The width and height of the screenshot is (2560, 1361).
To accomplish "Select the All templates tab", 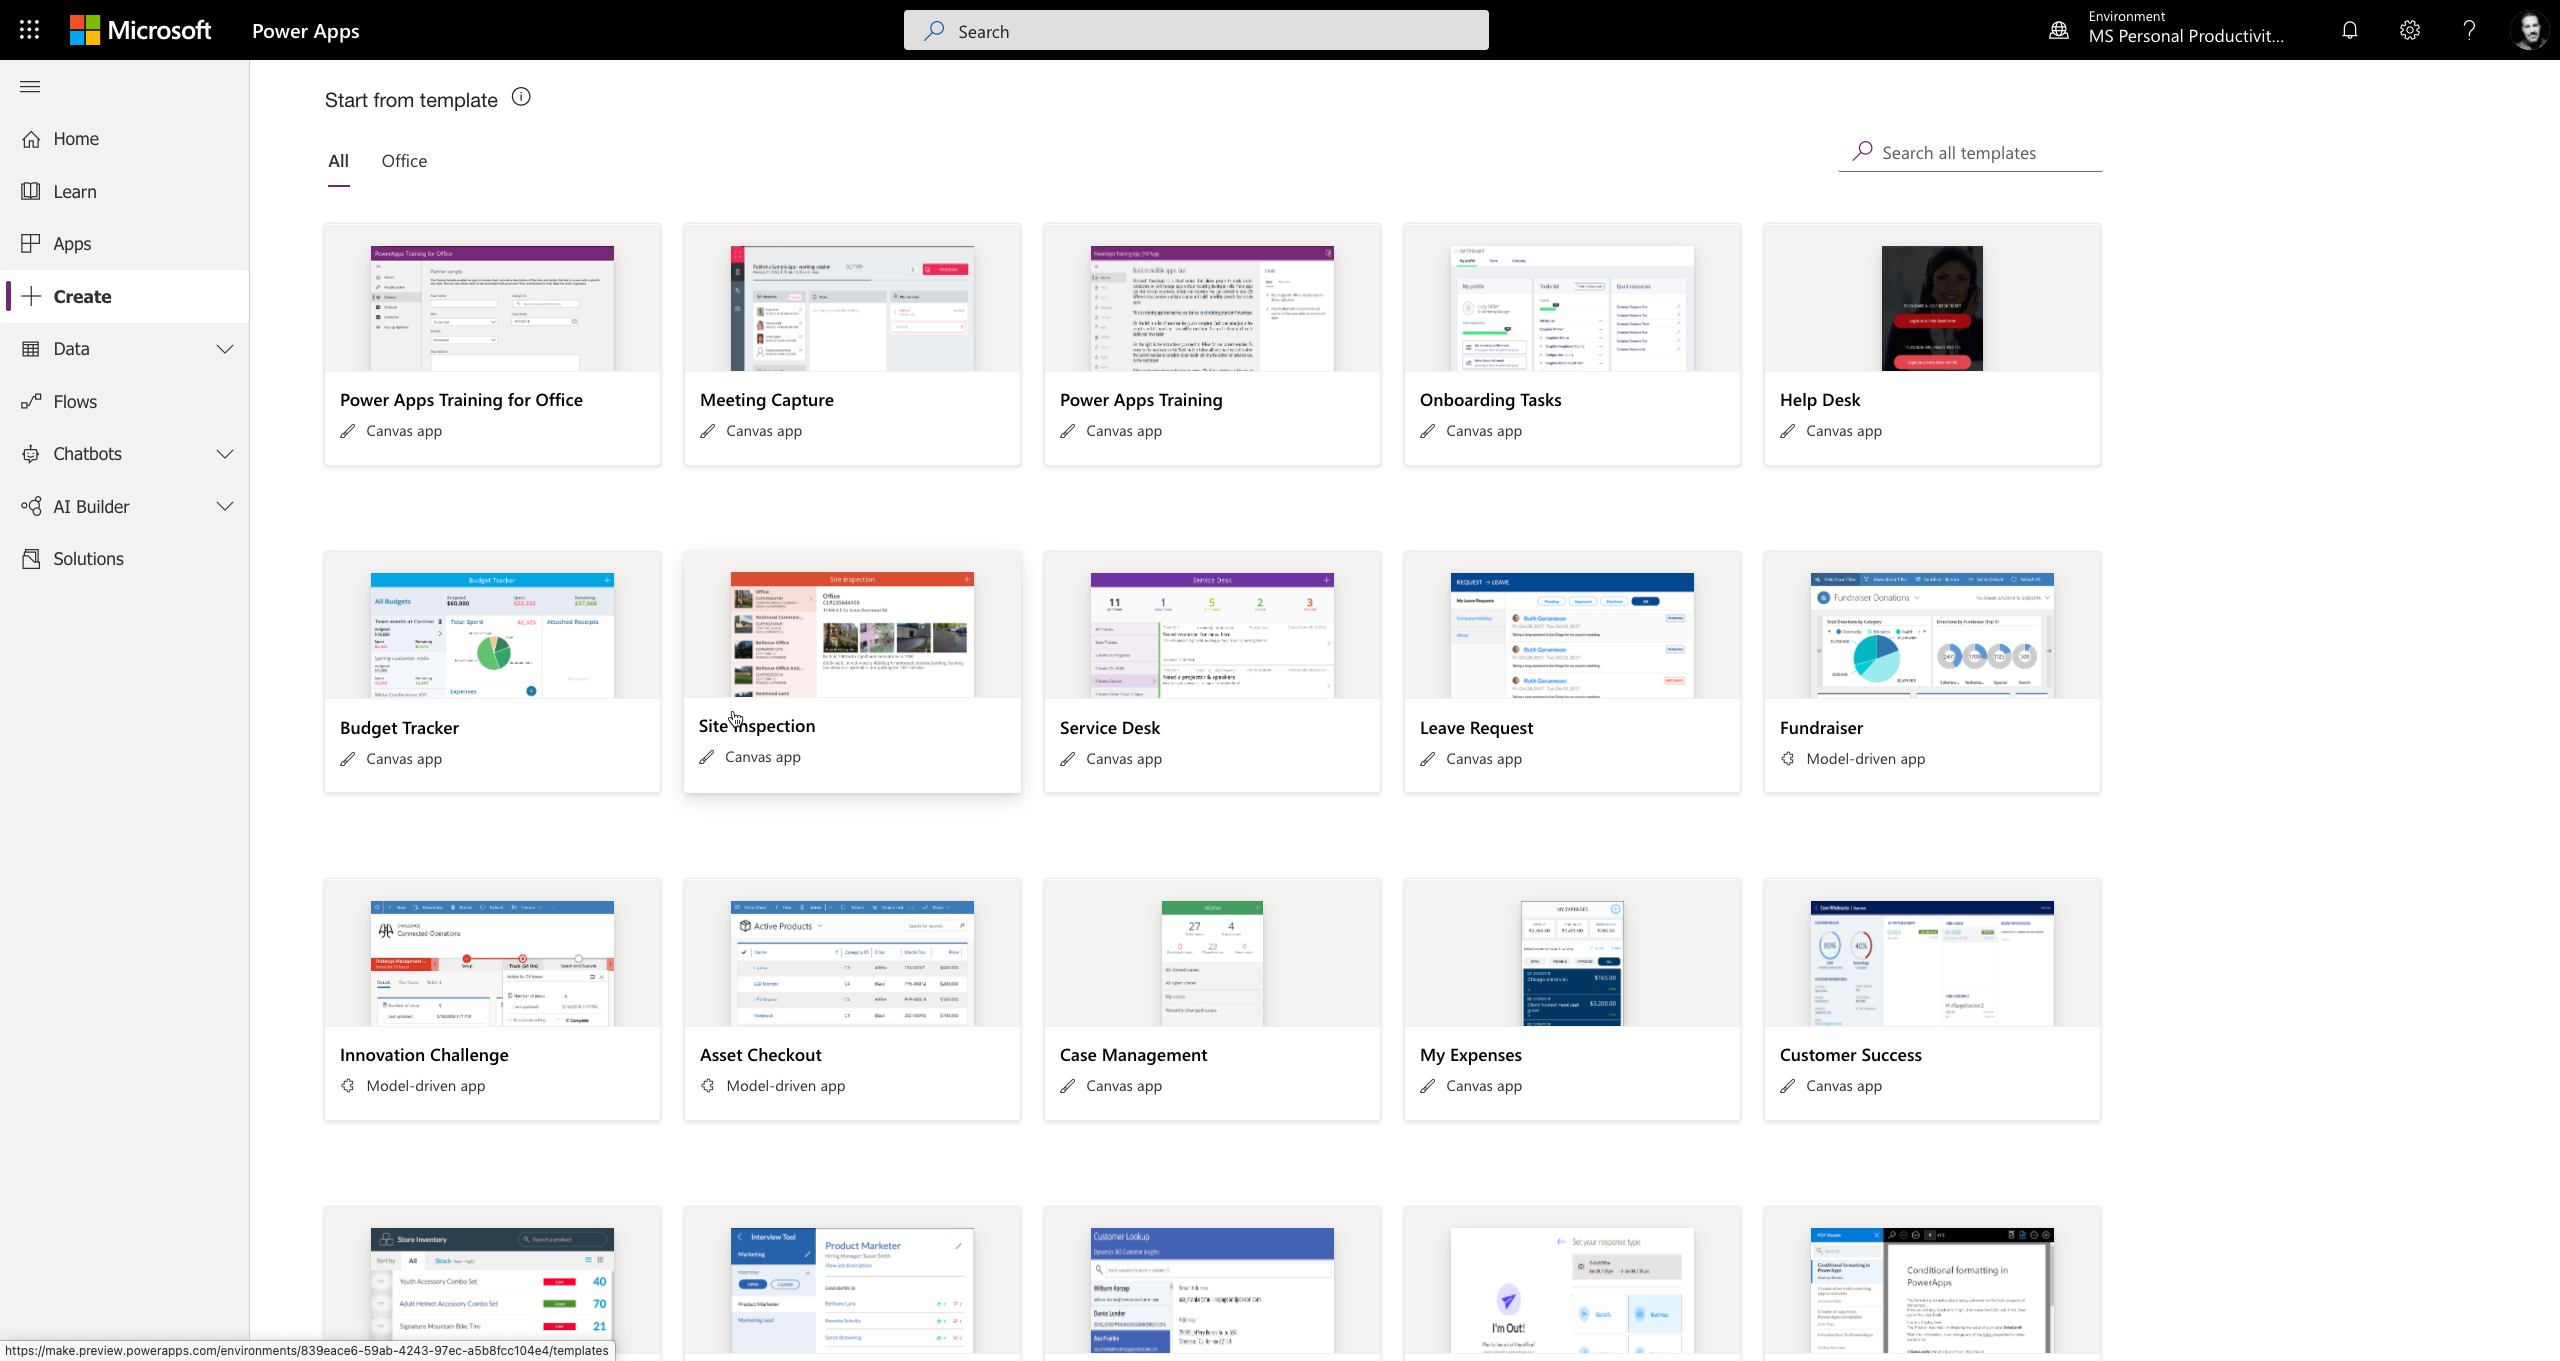I will (x=338, y=161).
